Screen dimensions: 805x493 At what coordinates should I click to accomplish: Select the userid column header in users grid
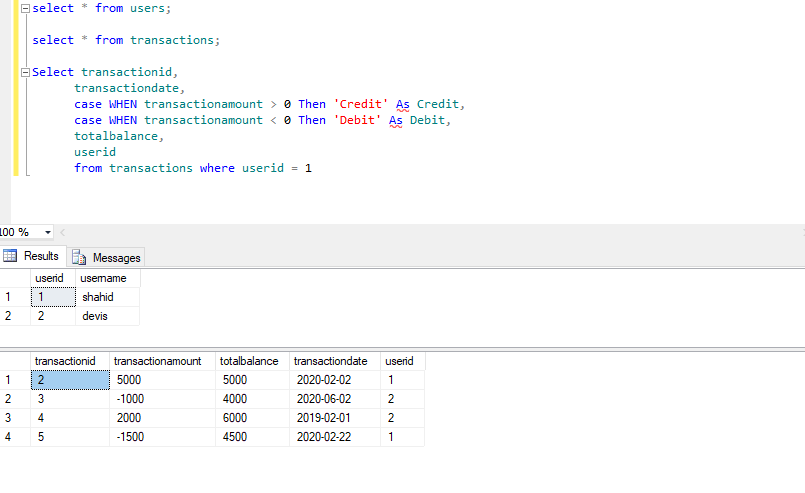click(53, 278)
